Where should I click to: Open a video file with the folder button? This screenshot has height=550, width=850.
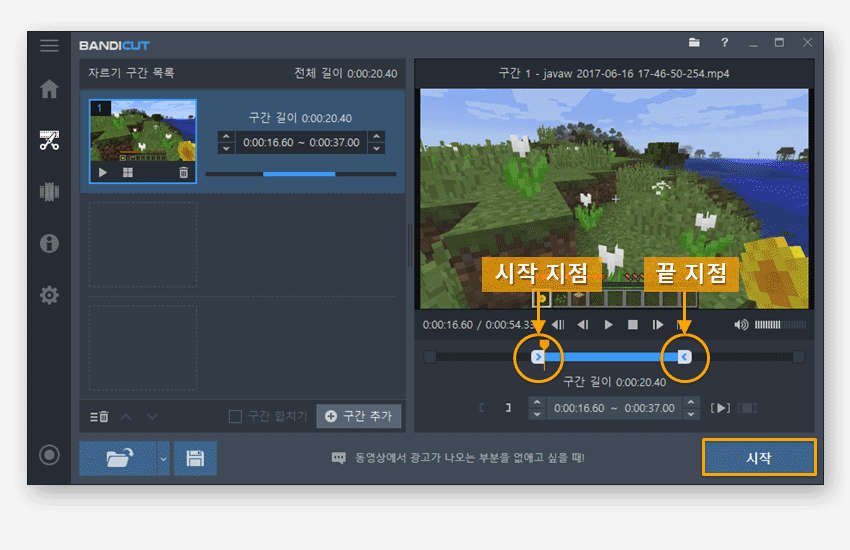pos(119,458)
